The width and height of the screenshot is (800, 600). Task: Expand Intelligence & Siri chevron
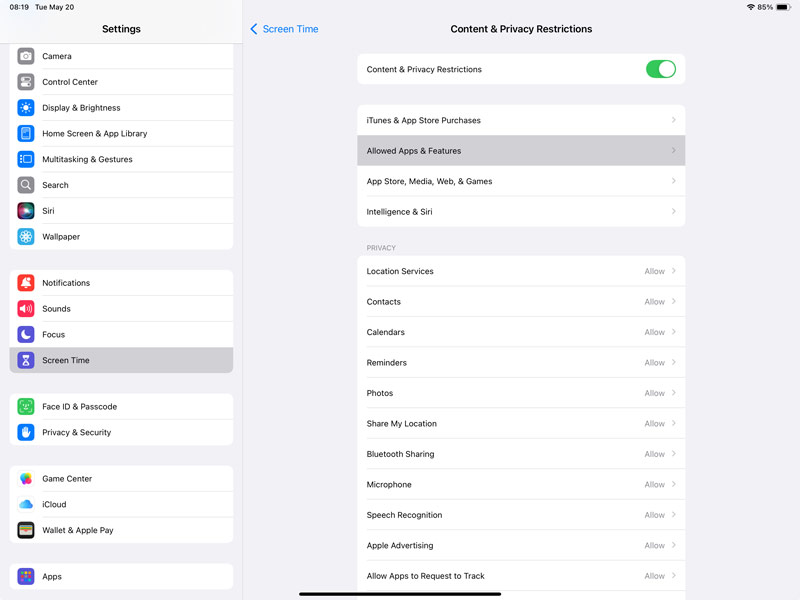673,211
